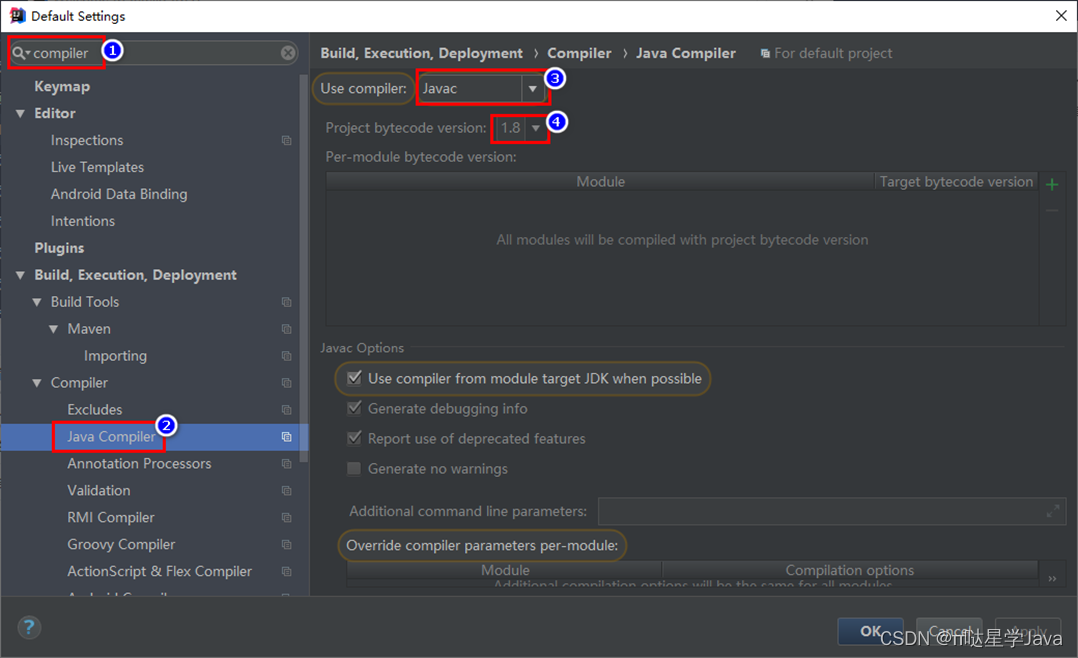Click the Module column header in bytecode table
This screenshot has height=658, width=1078.
[x=600, y=182]
